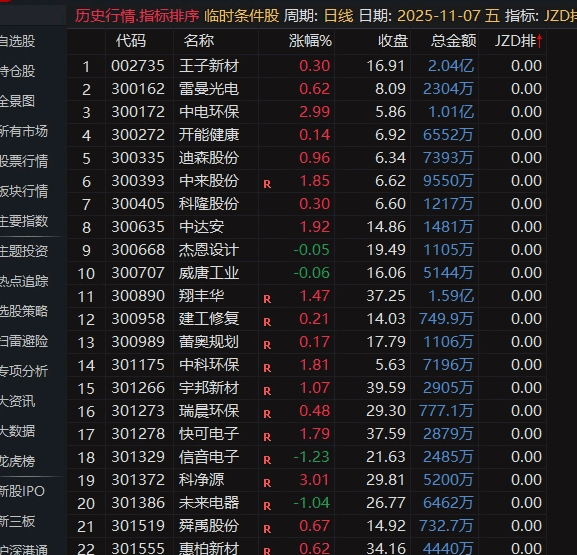Click amount 777.1万 for 瑞晨环保

click(446, 411)
